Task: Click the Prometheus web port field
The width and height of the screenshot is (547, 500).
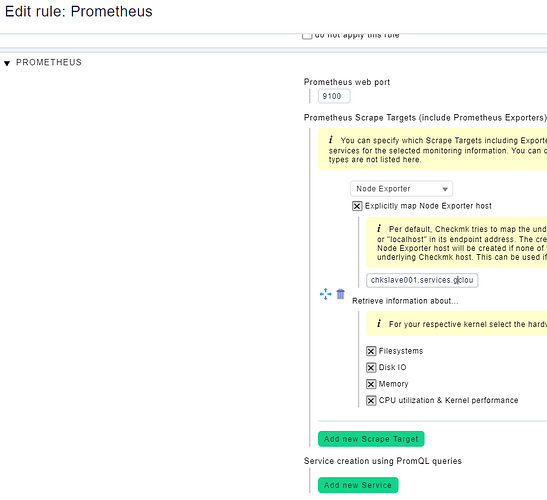Action: (x=334, y=96)
